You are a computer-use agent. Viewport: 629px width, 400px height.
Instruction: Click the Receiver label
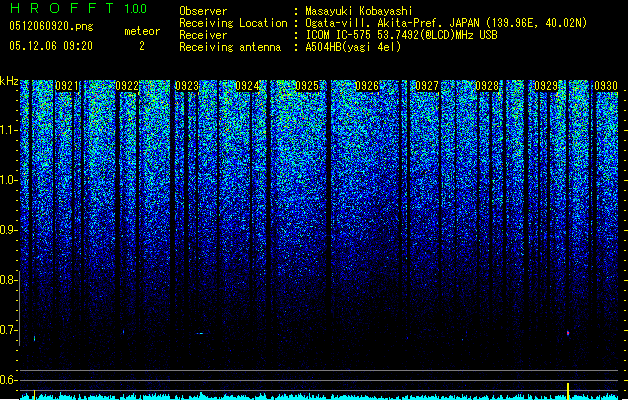coord(203,35)
